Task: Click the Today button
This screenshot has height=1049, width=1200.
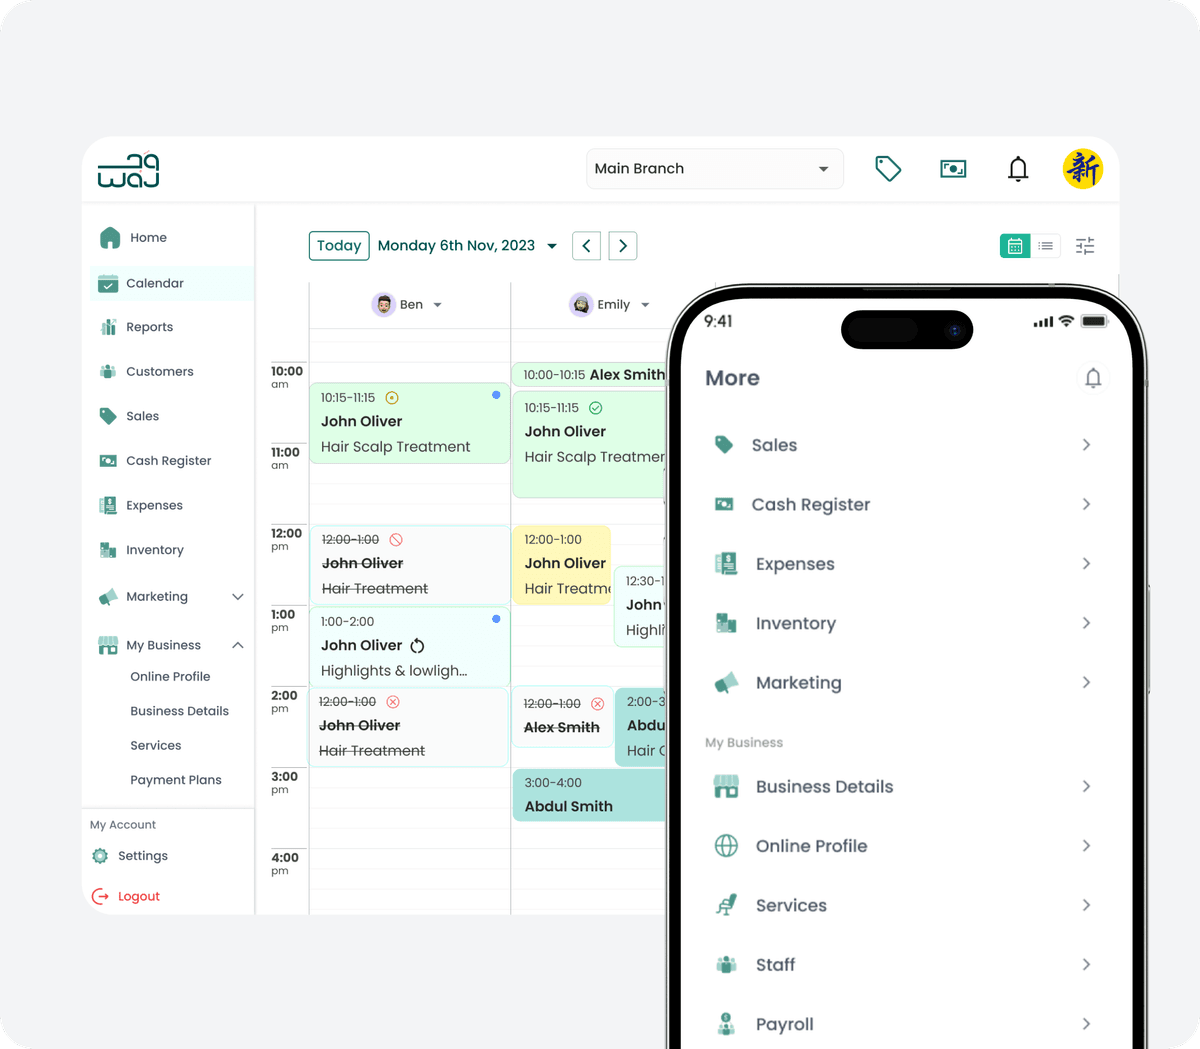Action: (x=338, y=245)
